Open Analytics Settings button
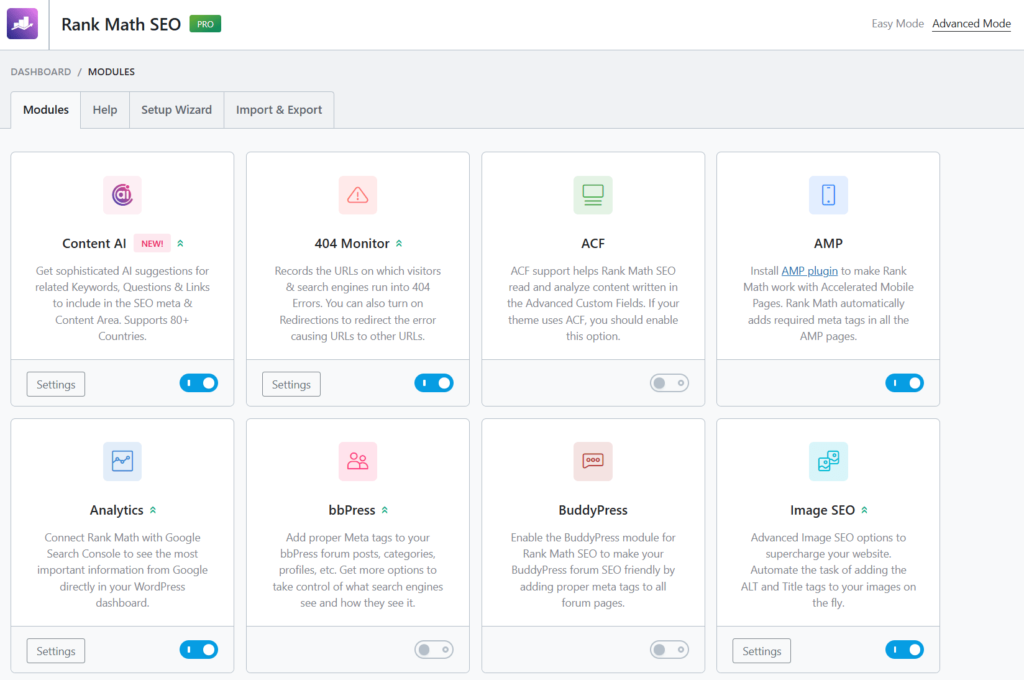 pos(56,651)
